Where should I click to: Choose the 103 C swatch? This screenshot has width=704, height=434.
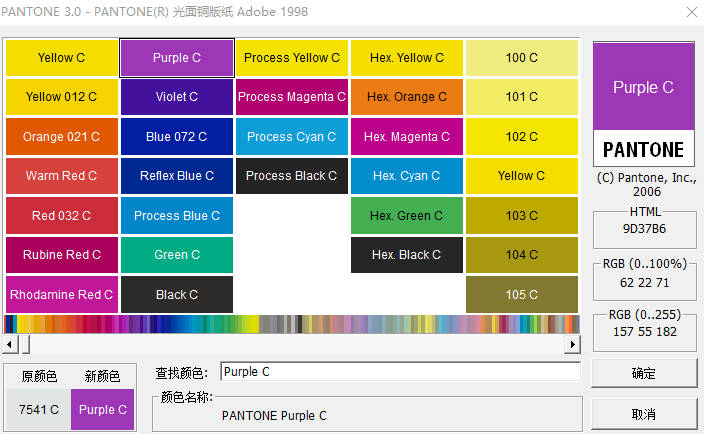tap(522, 215)
